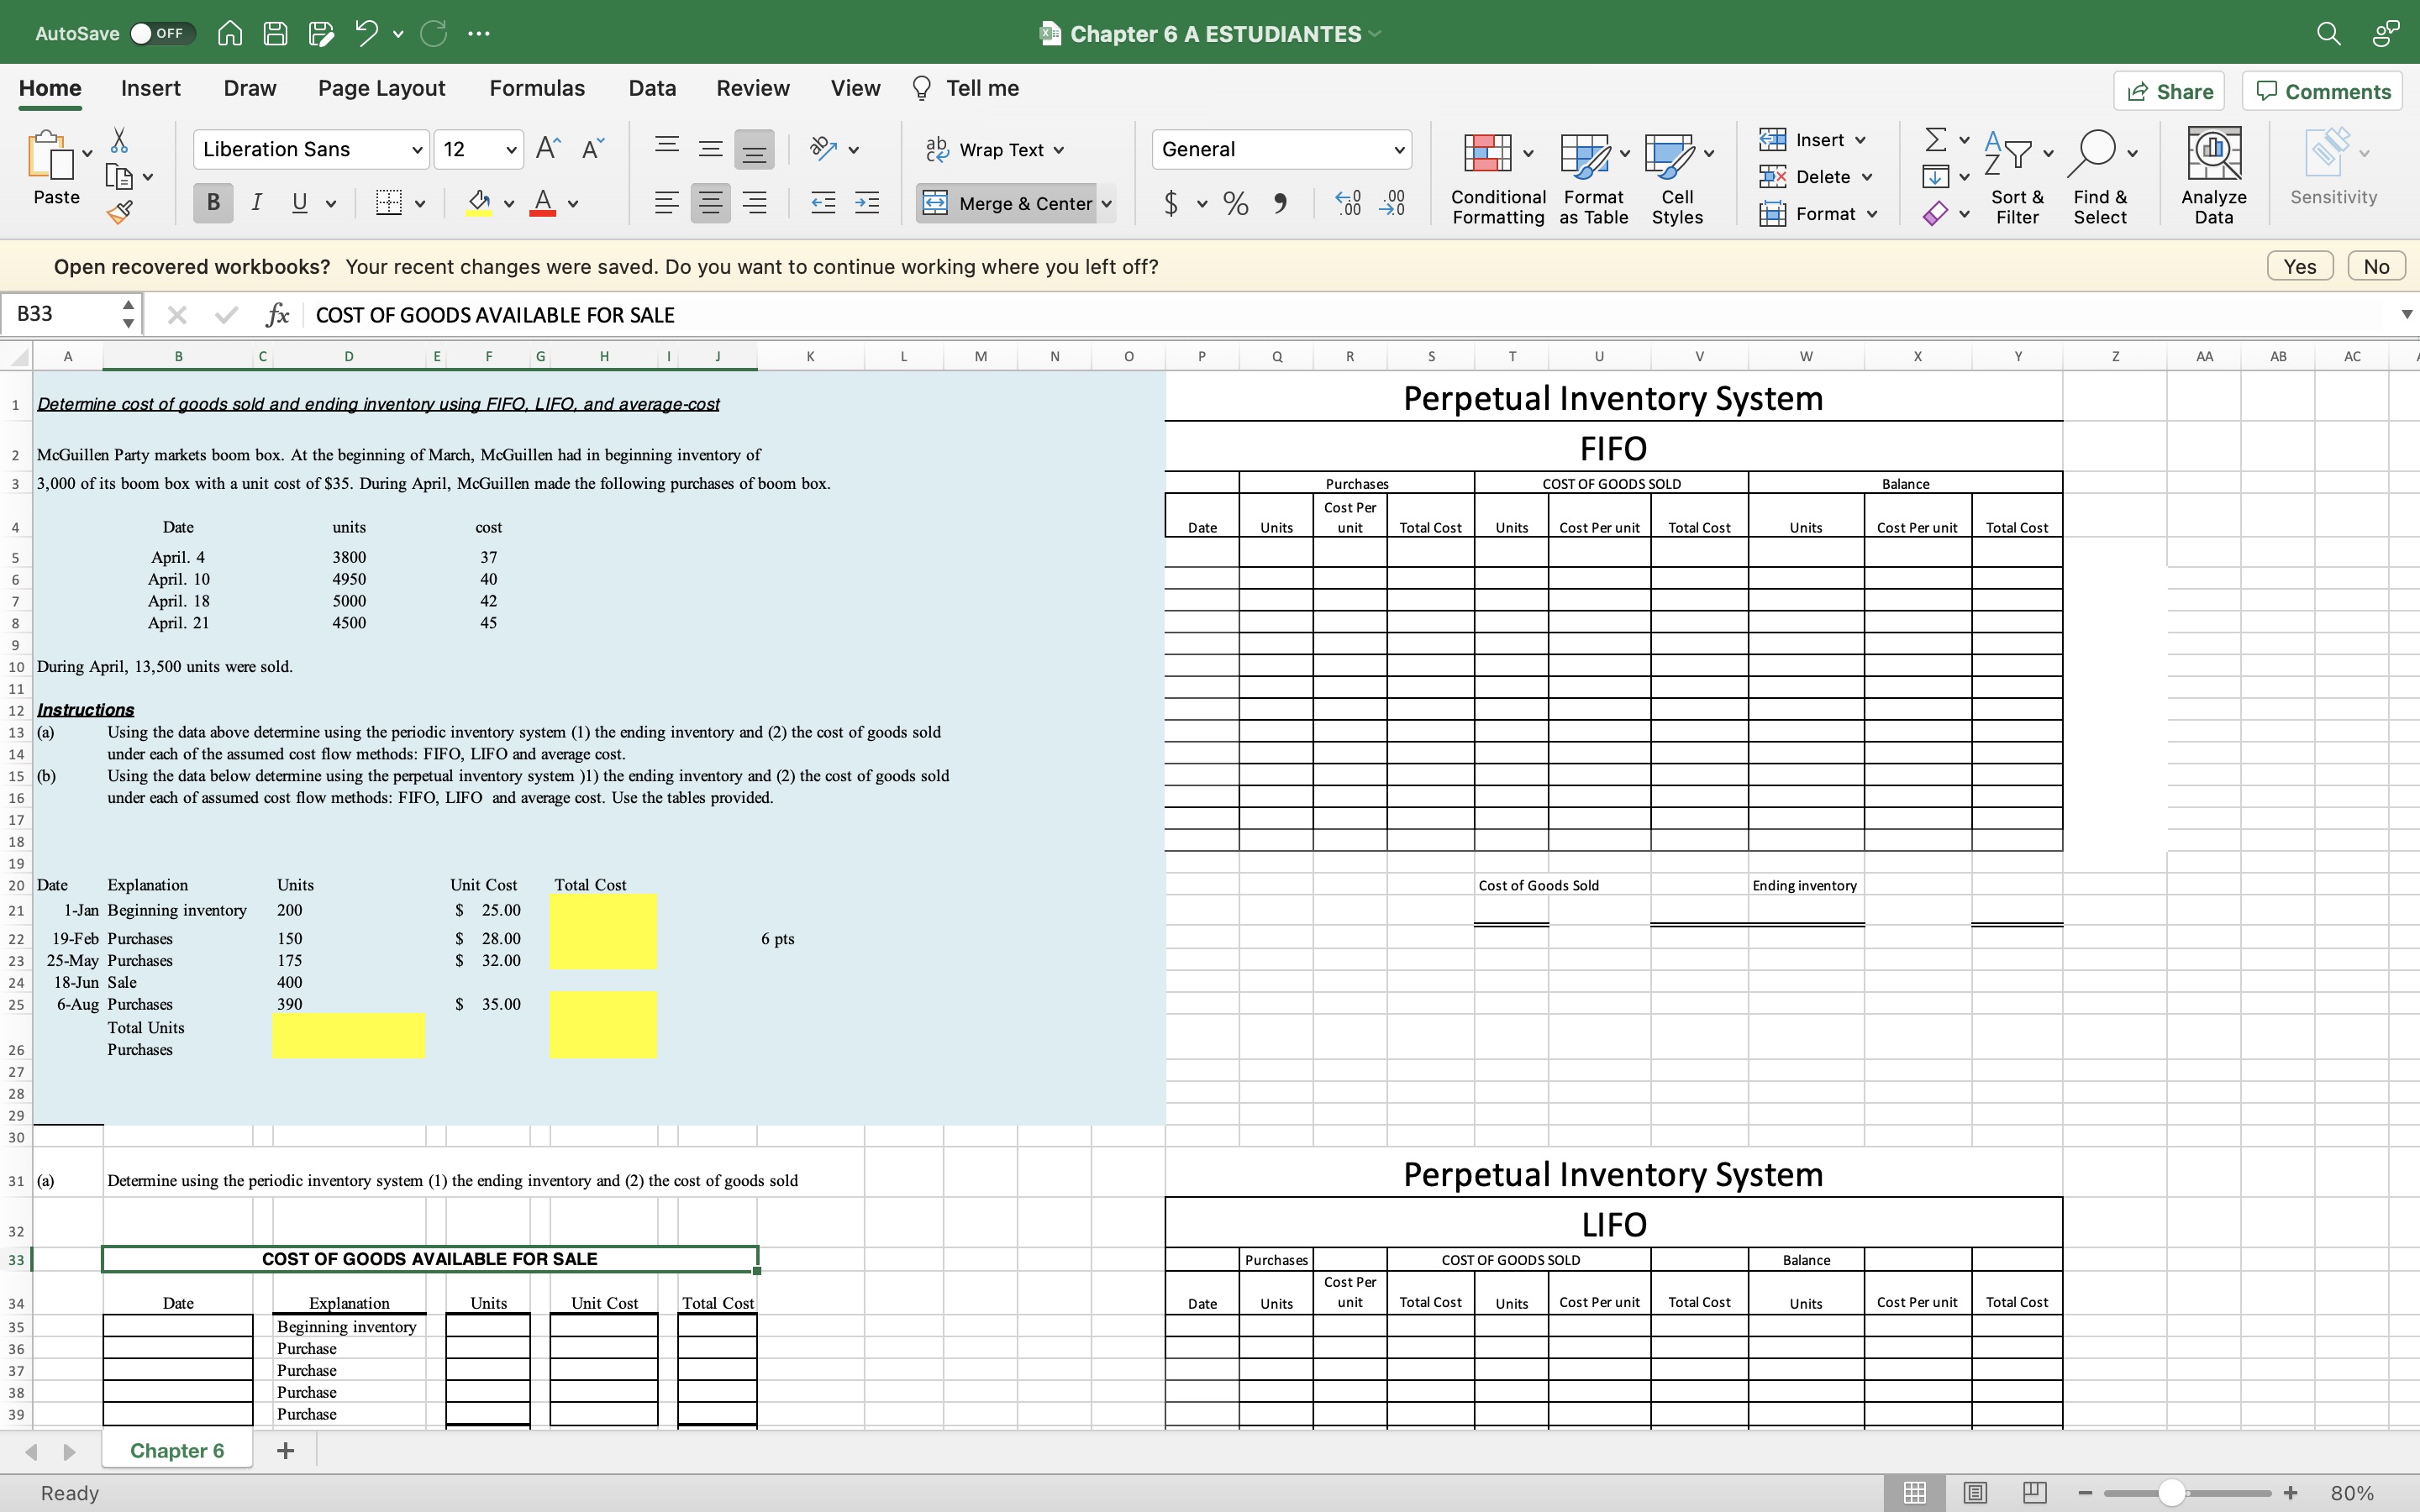Click the zoom slider handle

tap(2171, 1493)
